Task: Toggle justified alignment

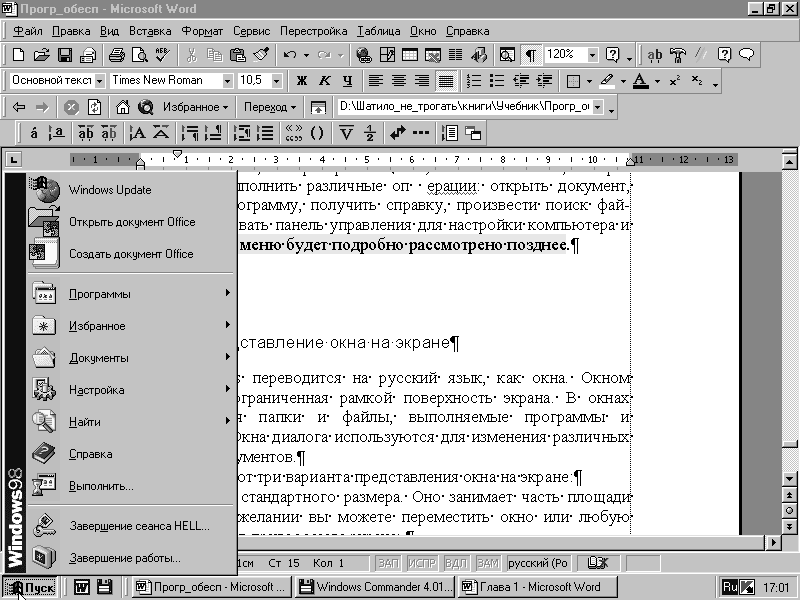Action: pos(446,81)
